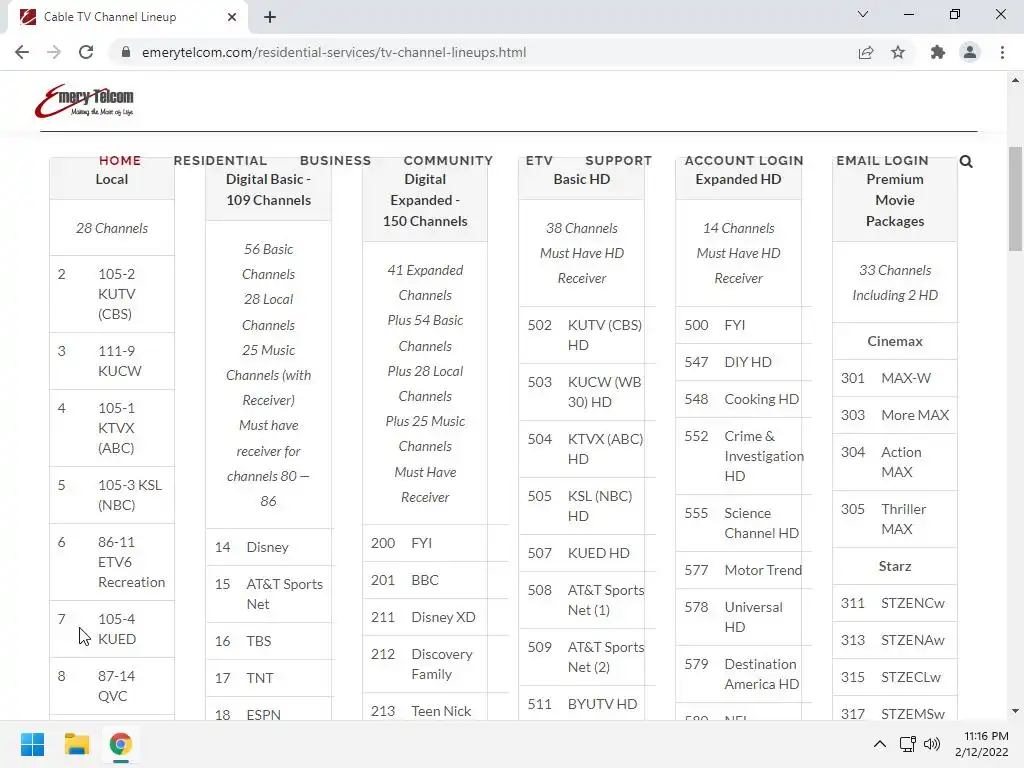Screen dimensions: 1024x768
Task: Click the Thriller MAX channel 305 row
Action: pos(895,519)
